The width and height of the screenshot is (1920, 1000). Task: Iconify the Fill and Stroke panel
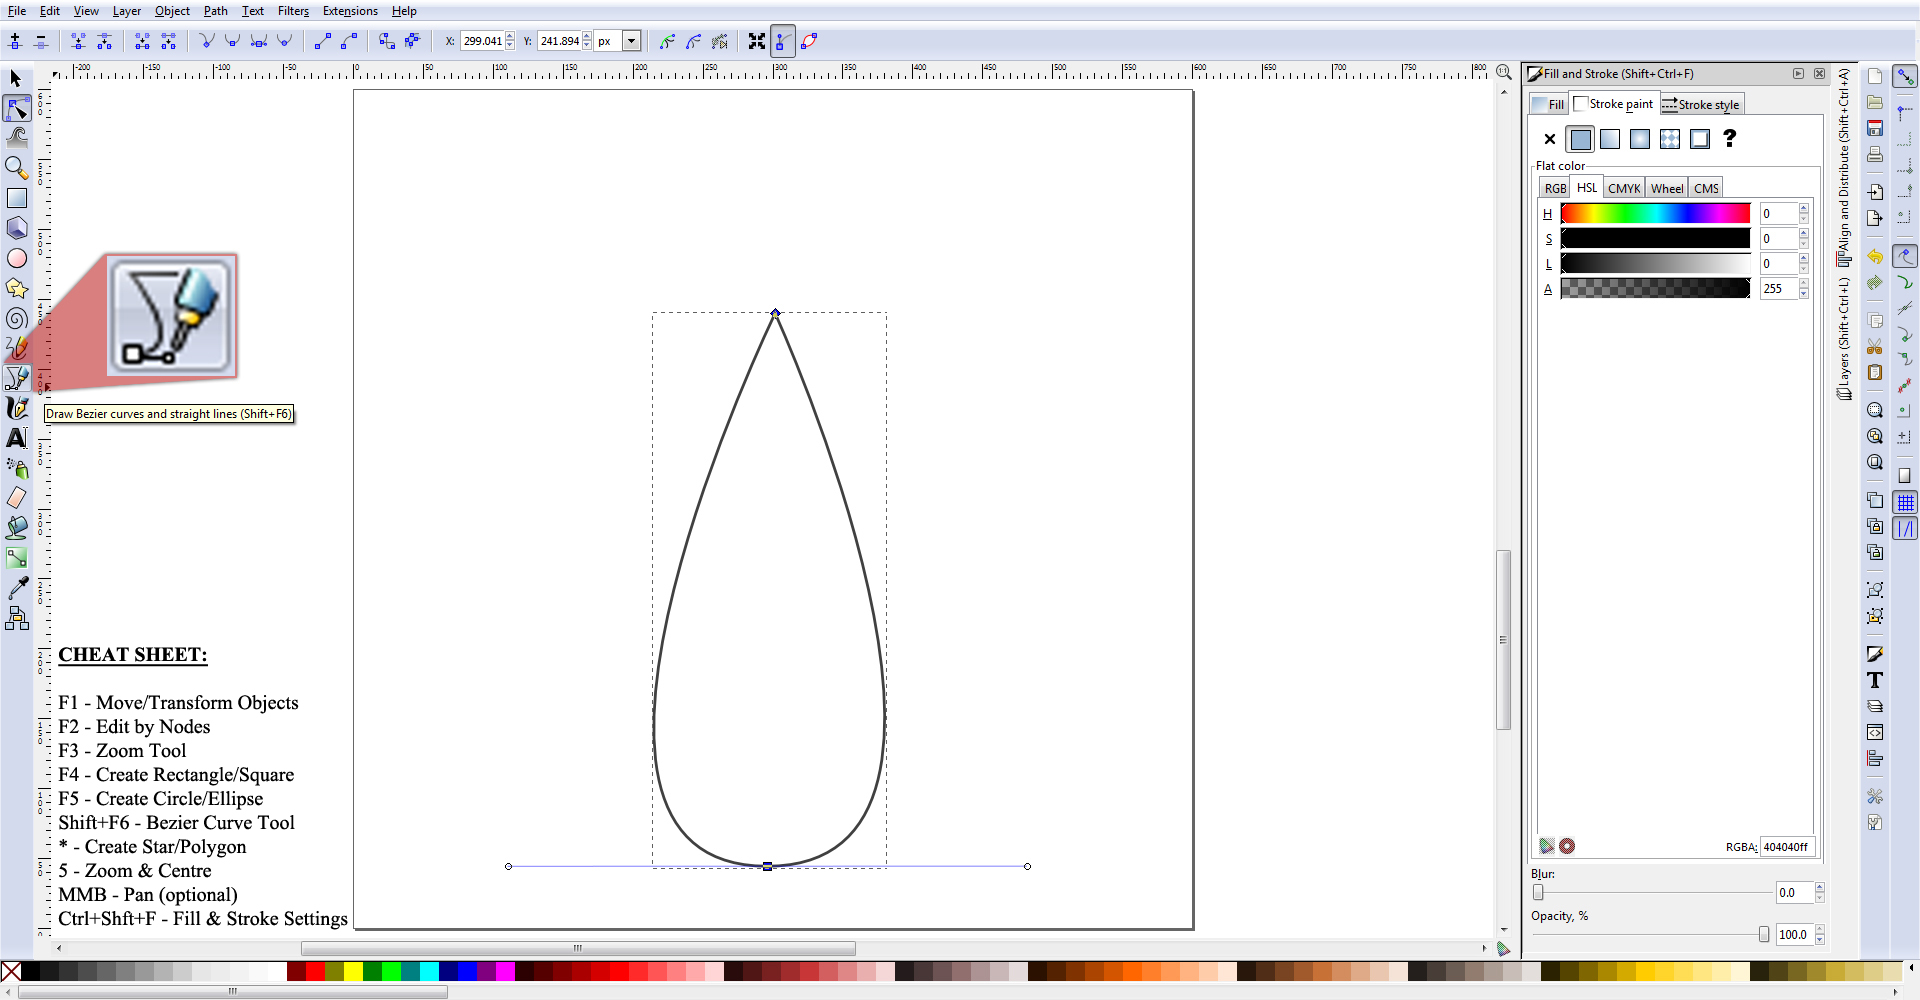[x=1798, y=74]
